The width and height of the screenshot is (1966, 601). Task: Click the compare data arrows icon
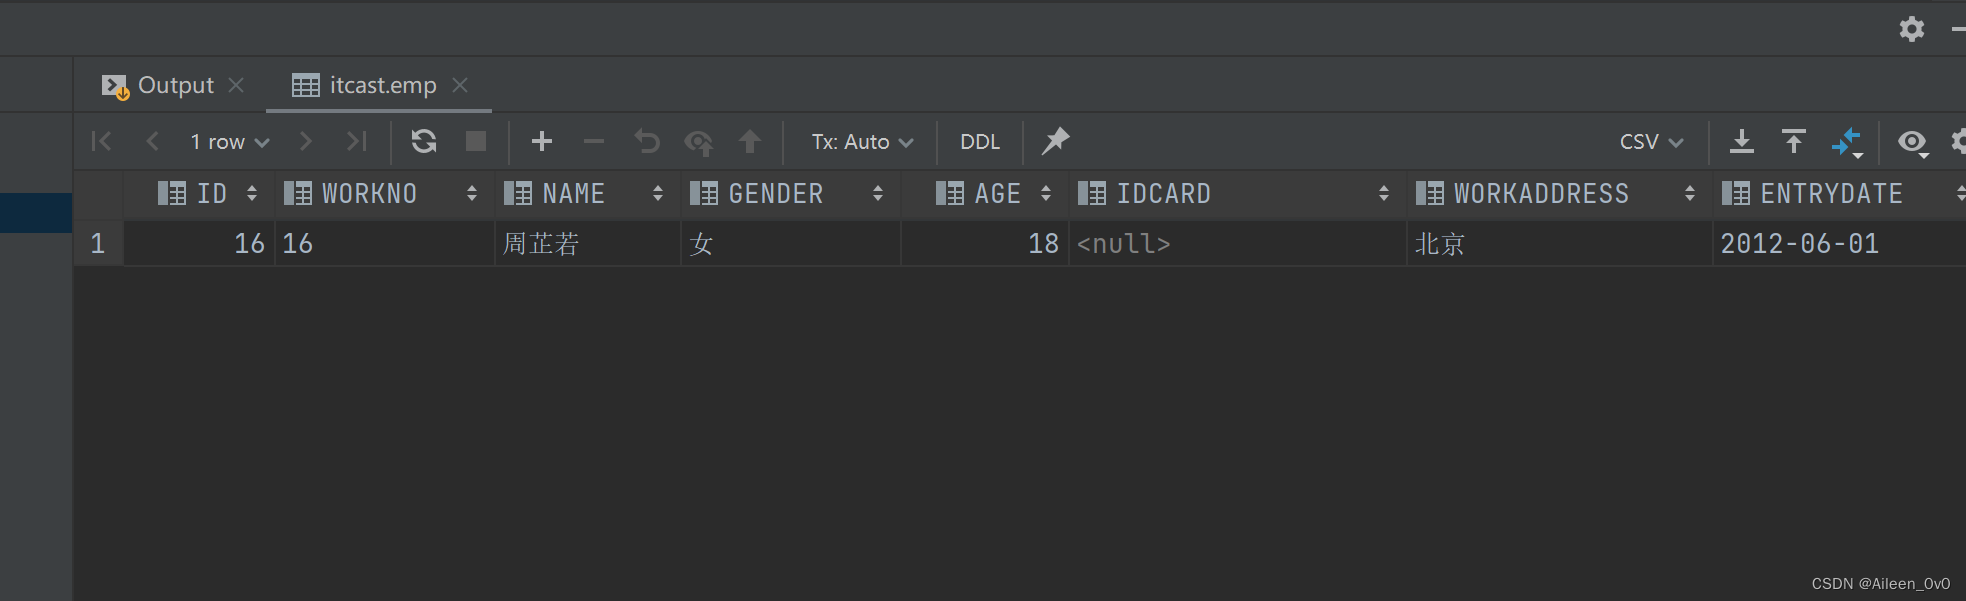(x=1846, y=141)
